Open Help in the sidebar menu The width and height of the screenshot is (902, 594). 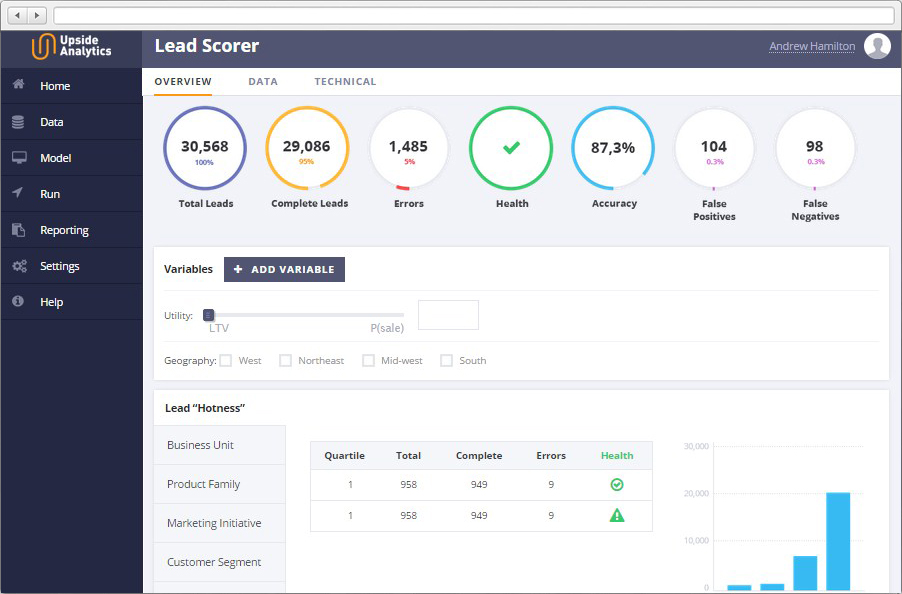pos(71,302)
